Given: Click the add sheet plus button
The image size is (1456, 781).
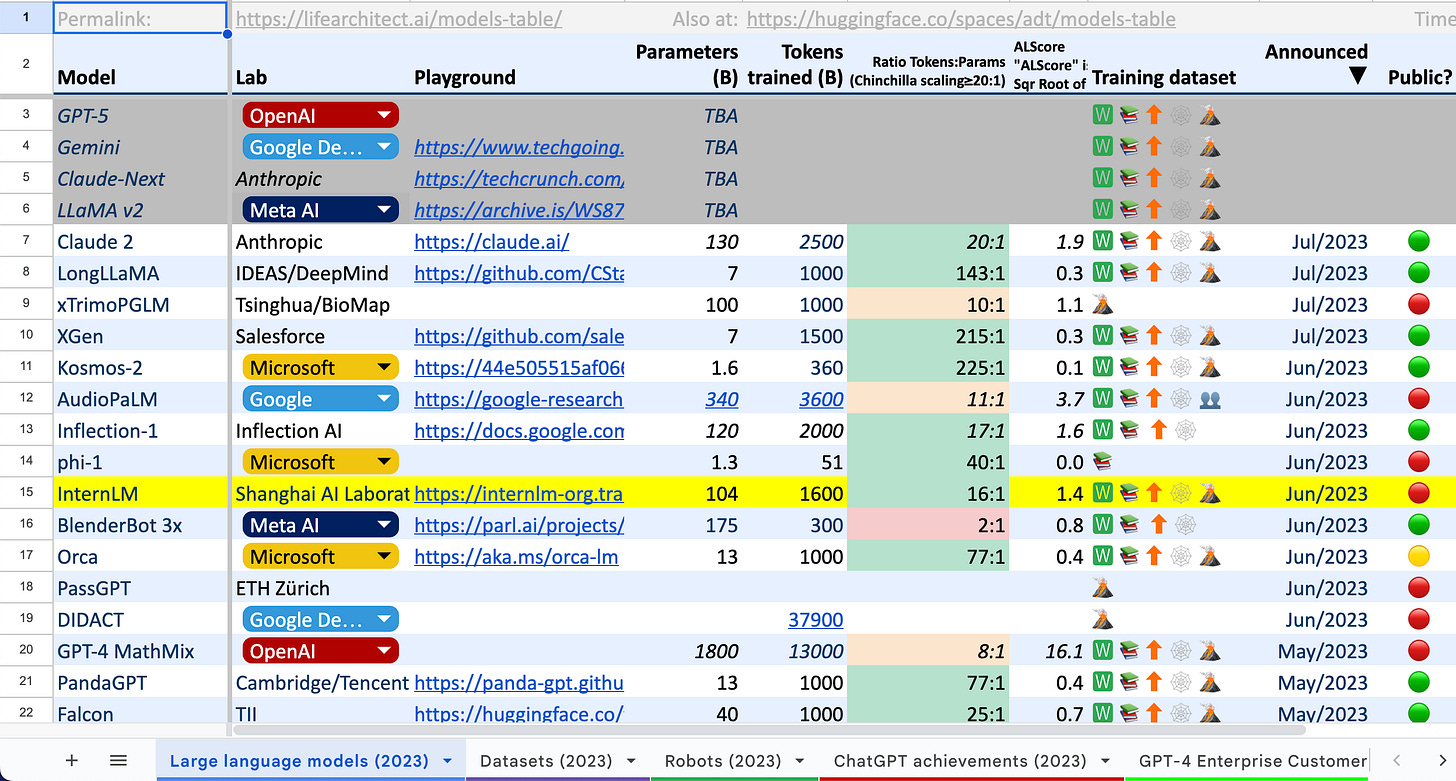Looking at the screenshot, I should 71,761.
